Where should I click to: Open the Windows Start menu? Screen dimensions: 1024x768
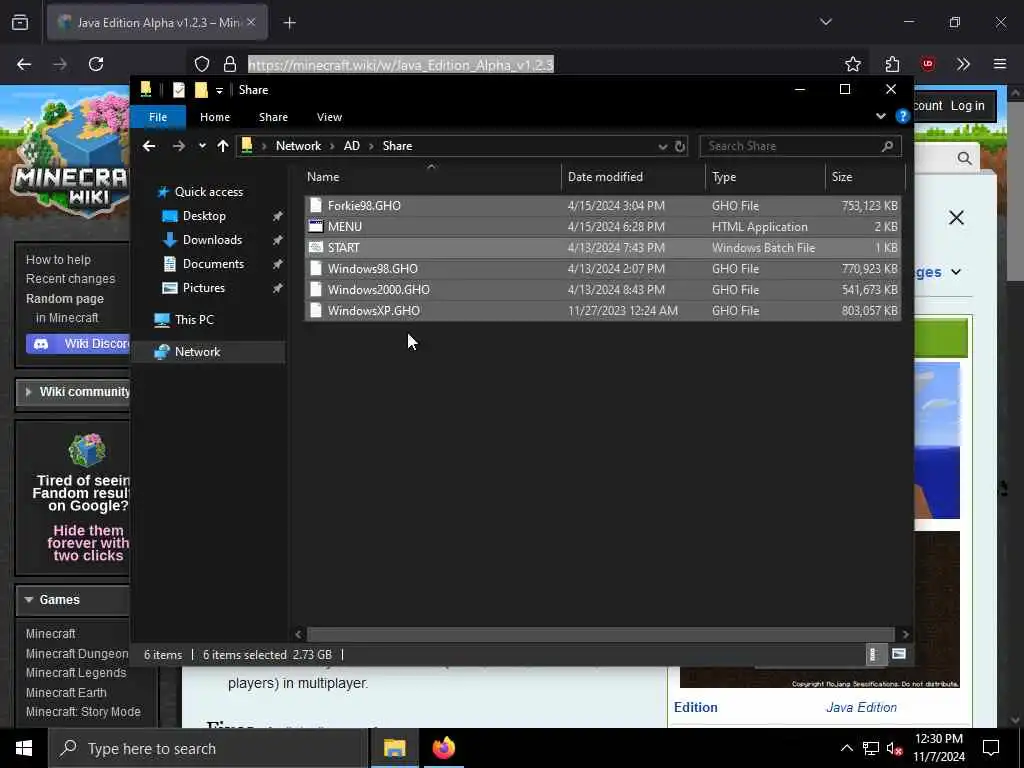click(x=24, y=748)
